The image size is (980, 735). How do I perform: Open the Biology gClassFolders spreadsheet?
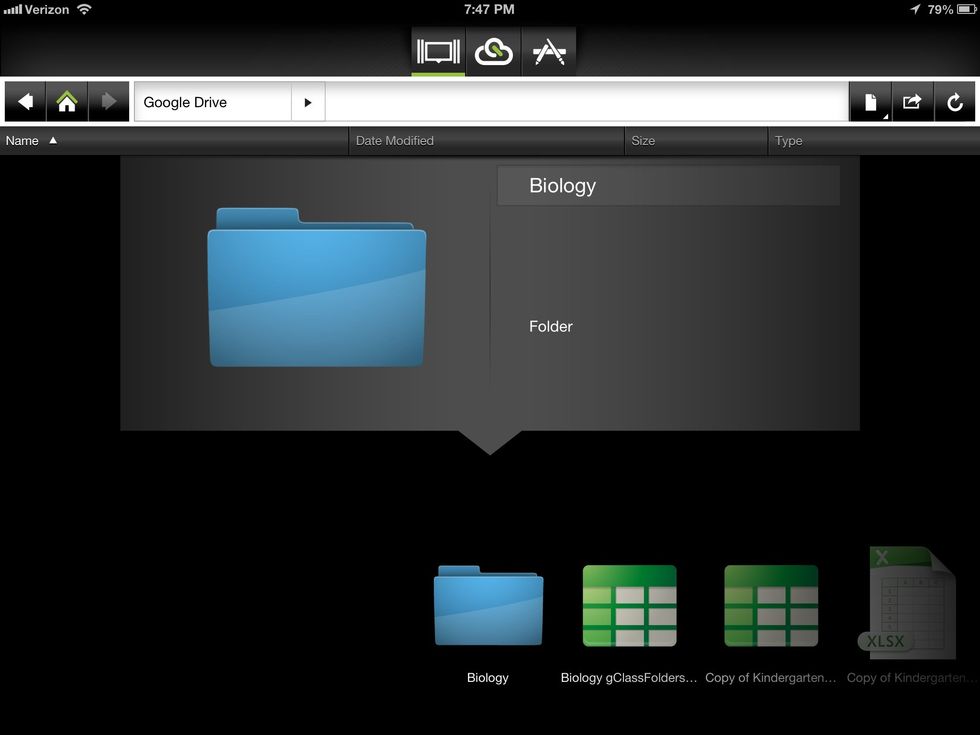tap(630, 606)
